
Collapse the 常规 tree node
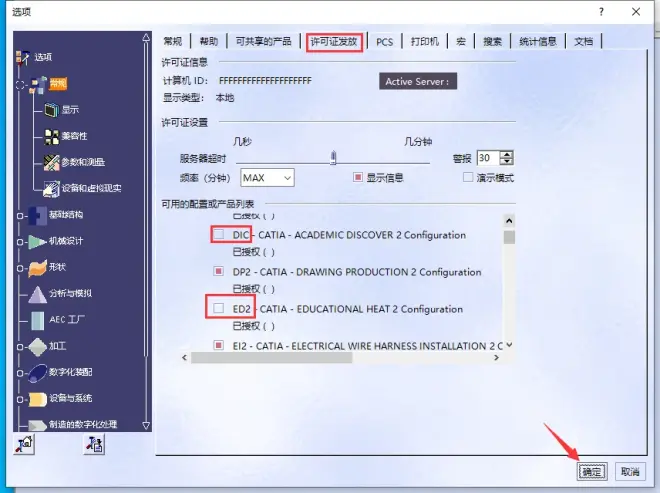point(20,85)
